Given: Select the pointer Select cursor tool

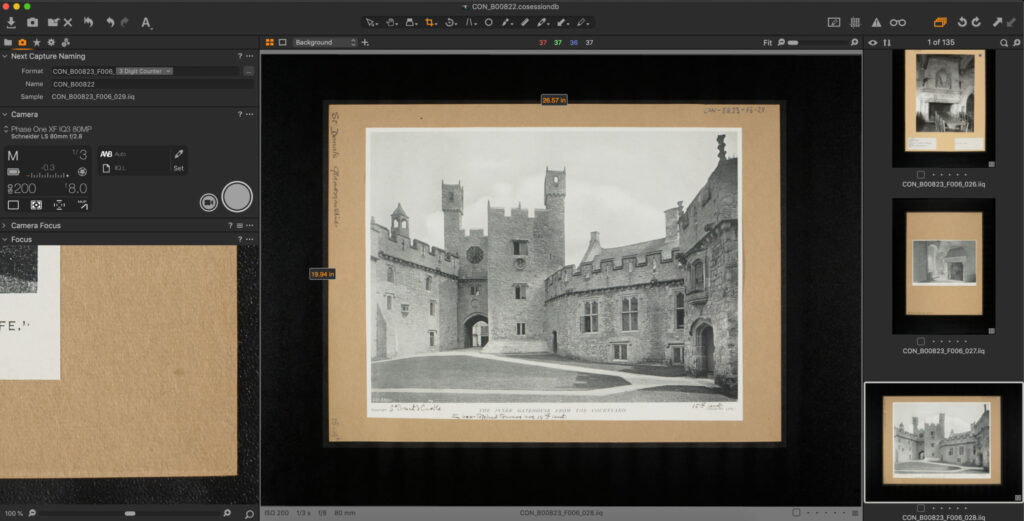Looking at the screenshot, I should click(x=371, y=22).
